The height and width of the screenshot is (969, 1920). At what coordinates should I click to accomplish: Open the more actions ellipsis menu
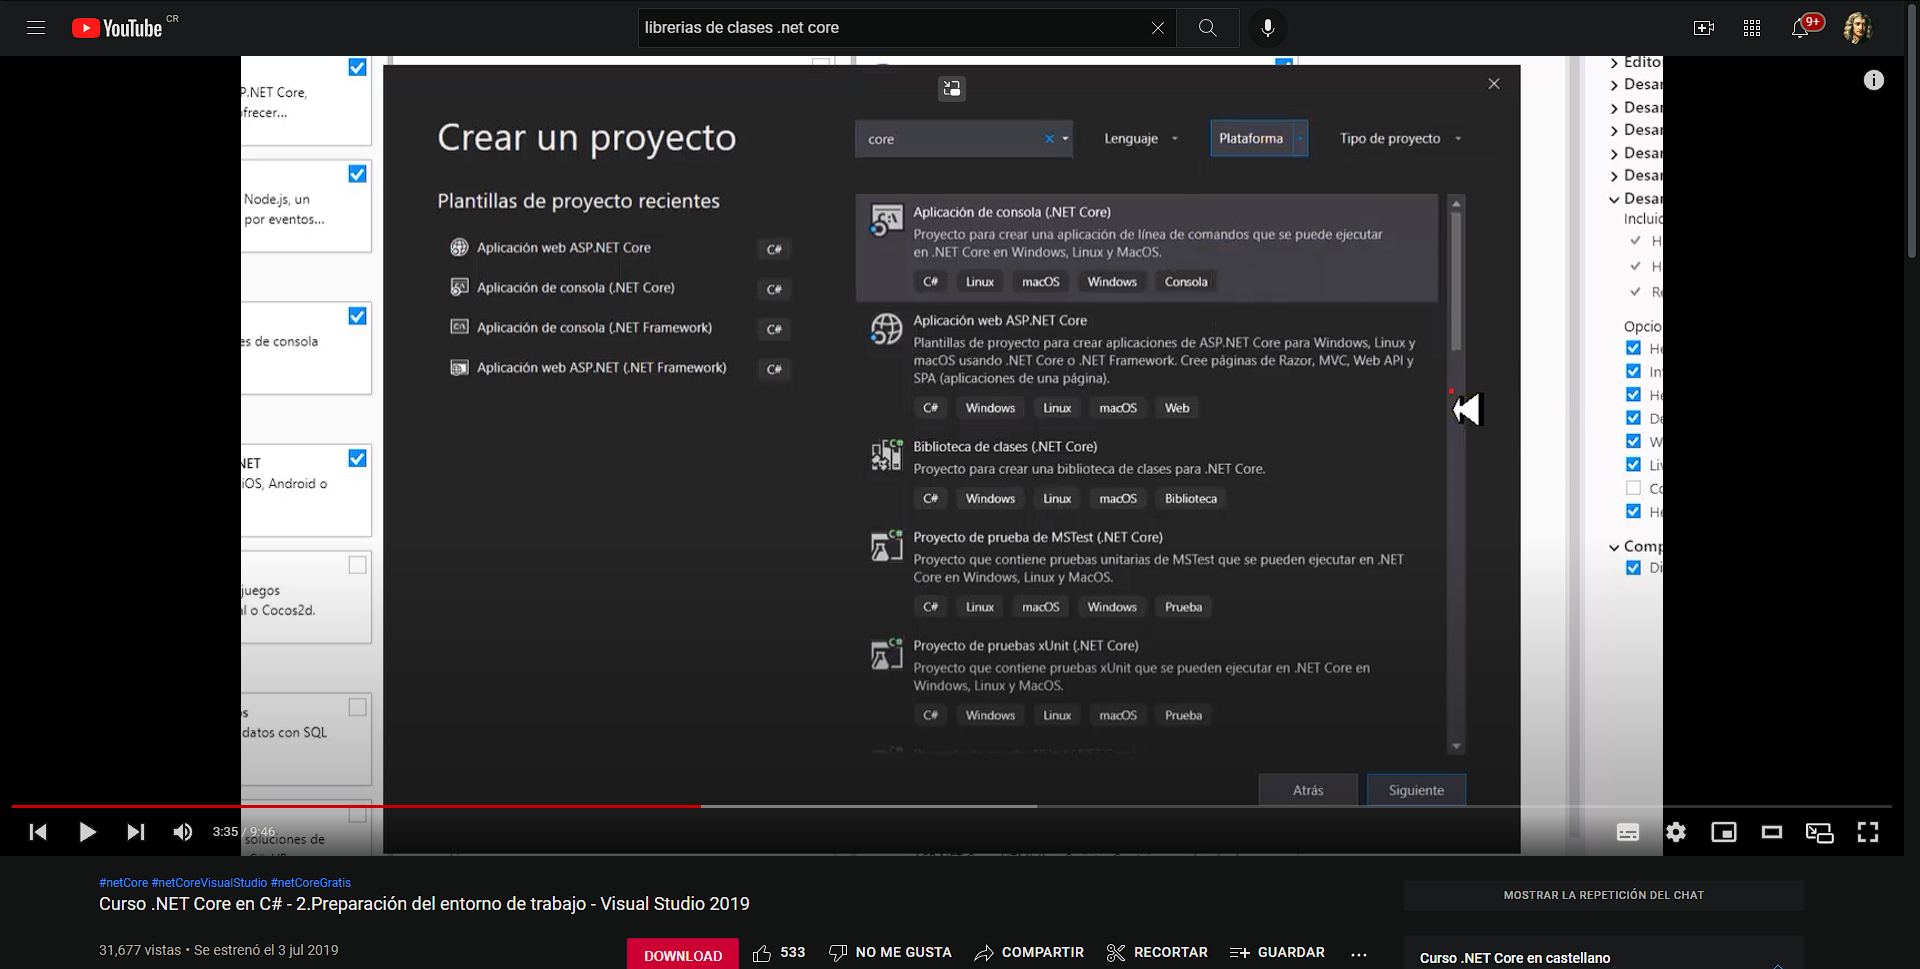pos(1359,954)
